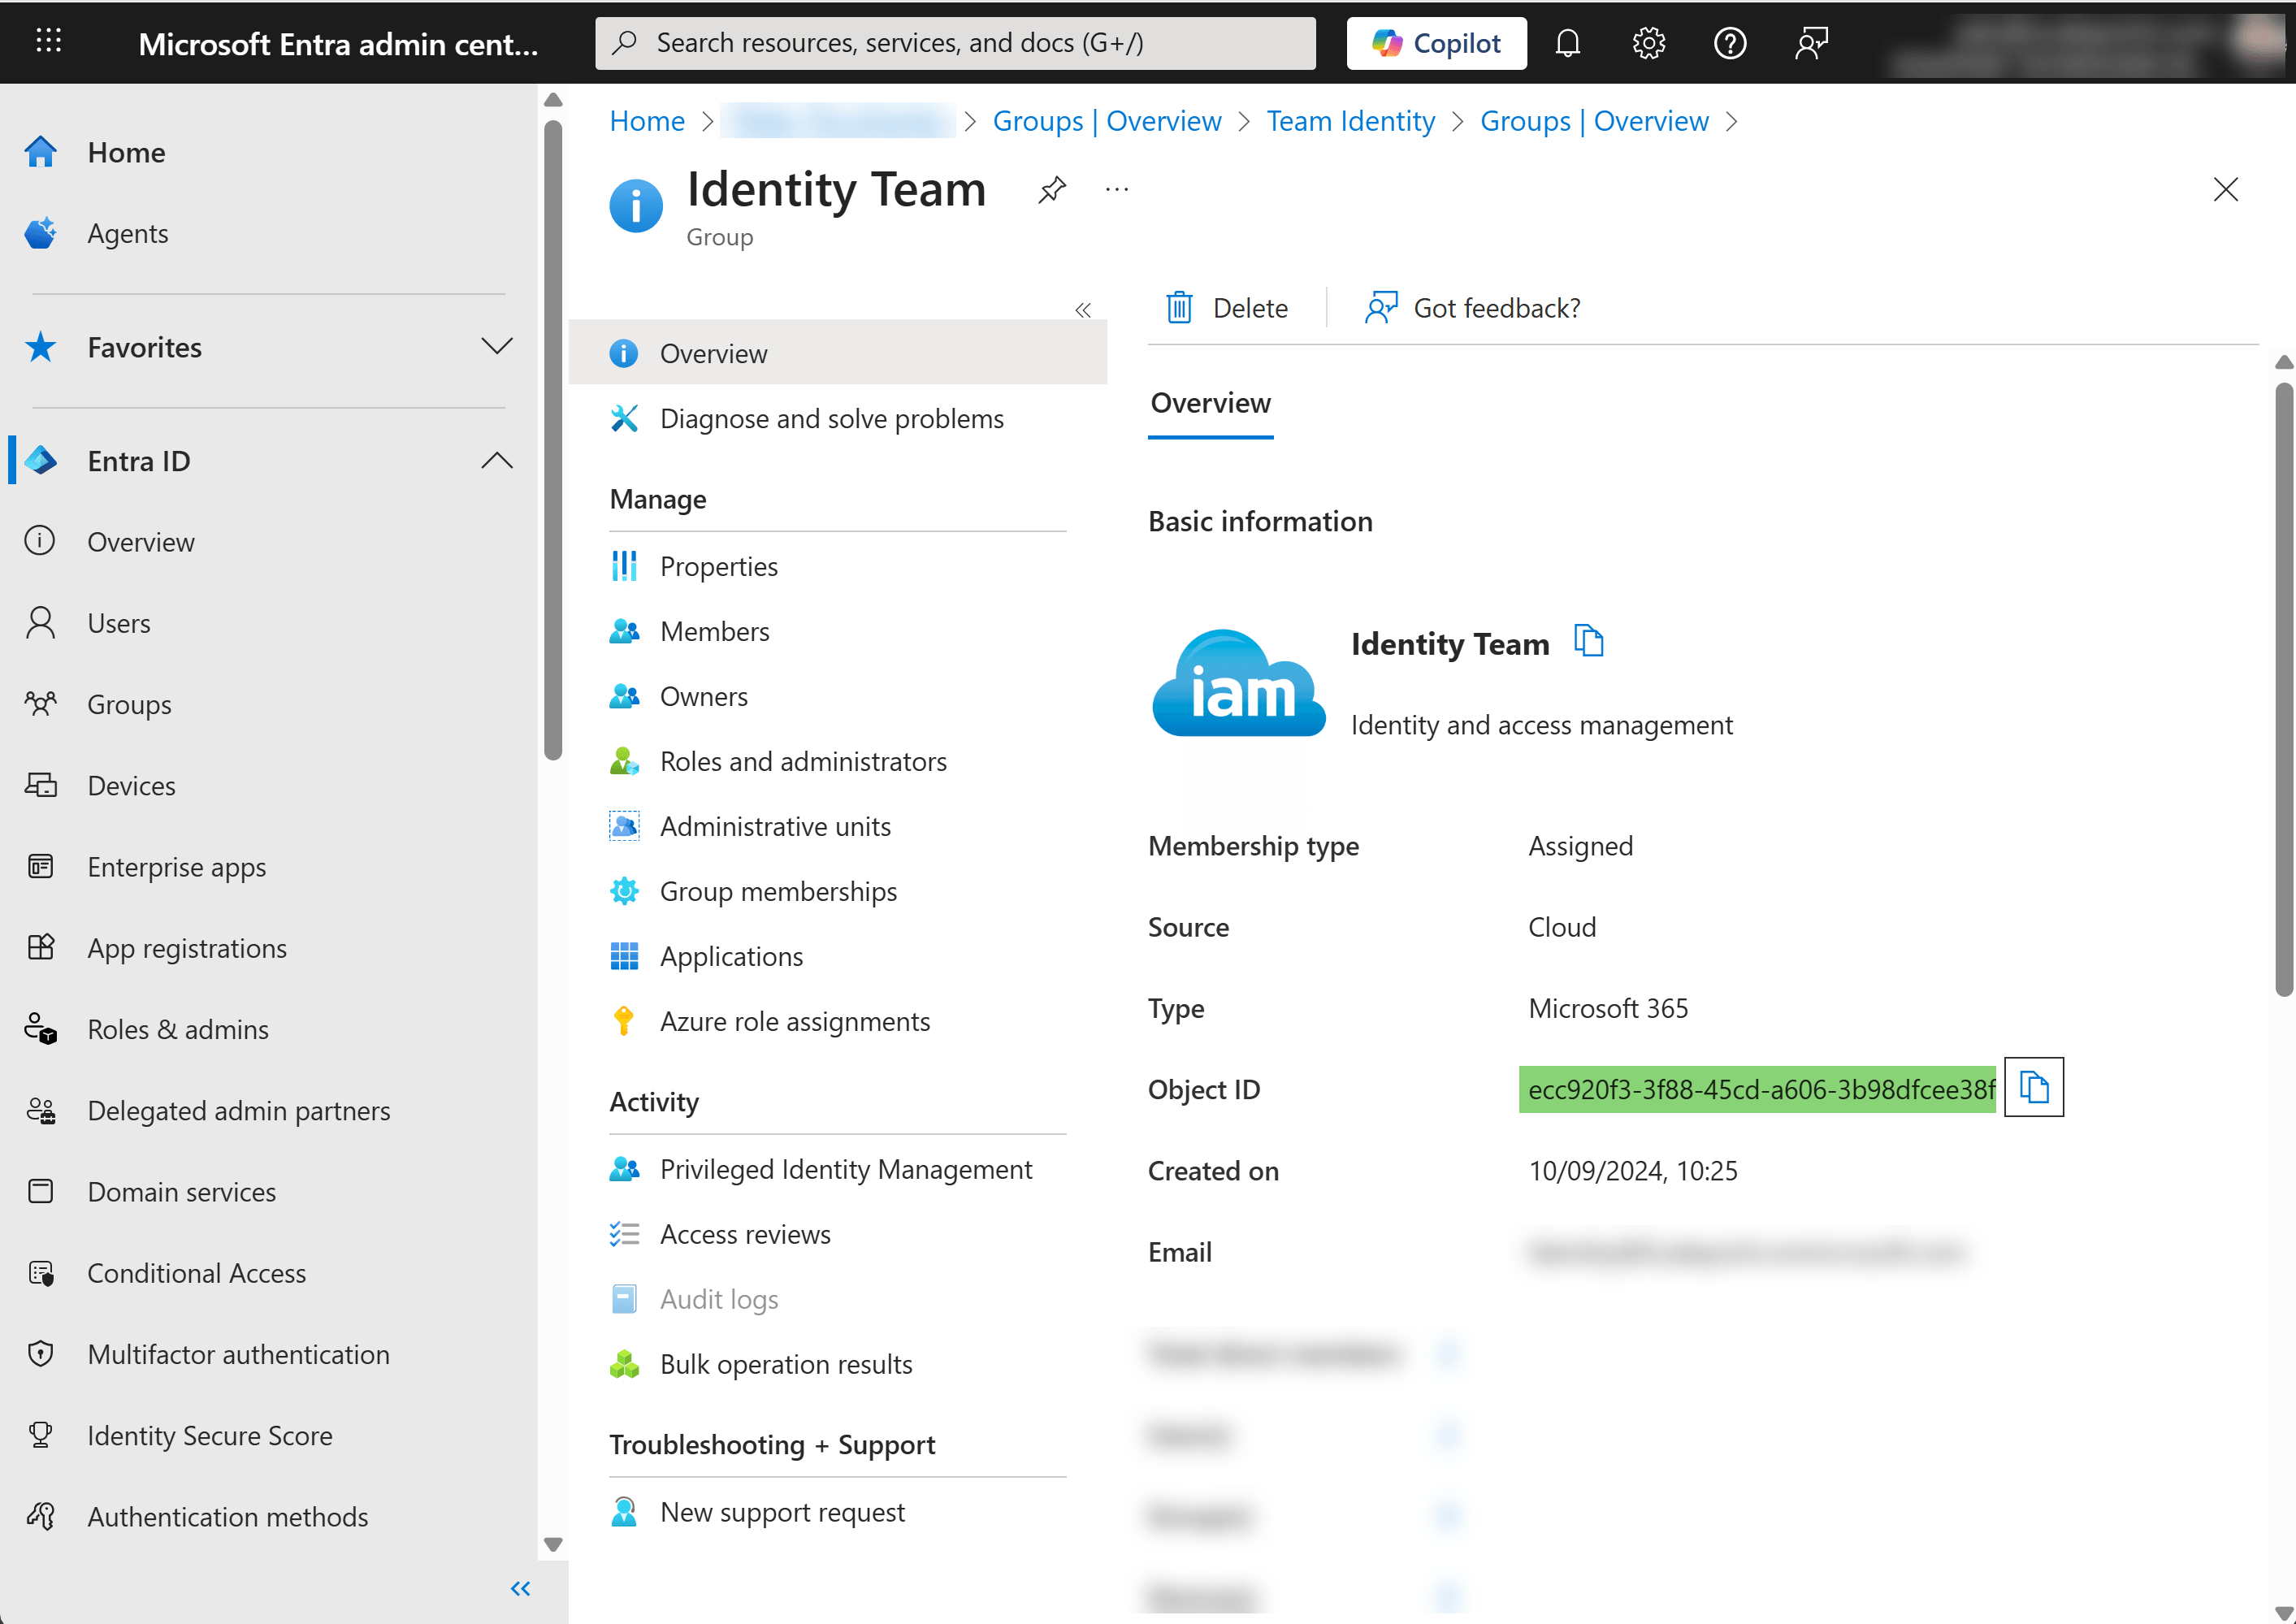Click the copy icon beside Identity Team name

(1588, 641)
